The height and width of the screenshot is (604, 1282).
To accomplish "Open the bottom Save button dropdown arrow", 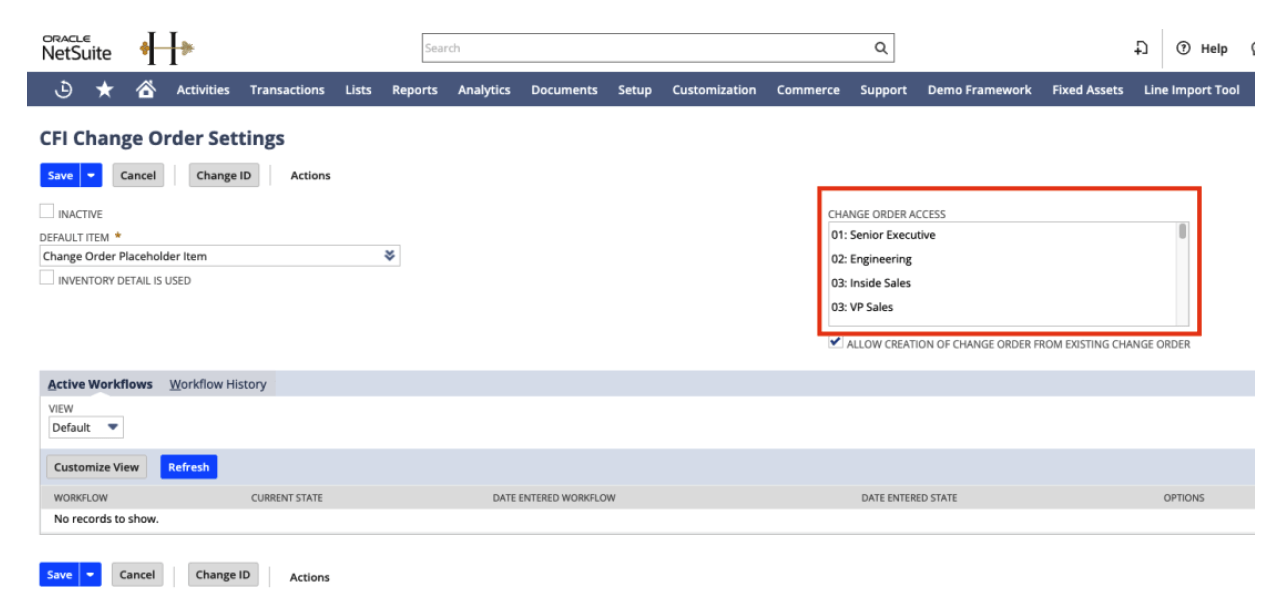I will (x=91, y=575).
